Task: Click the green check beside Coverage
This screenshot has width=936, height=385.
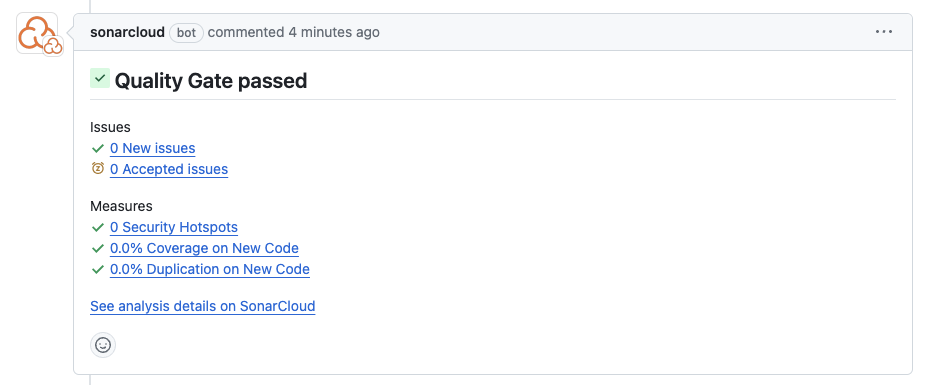Action: click(98, 248)
